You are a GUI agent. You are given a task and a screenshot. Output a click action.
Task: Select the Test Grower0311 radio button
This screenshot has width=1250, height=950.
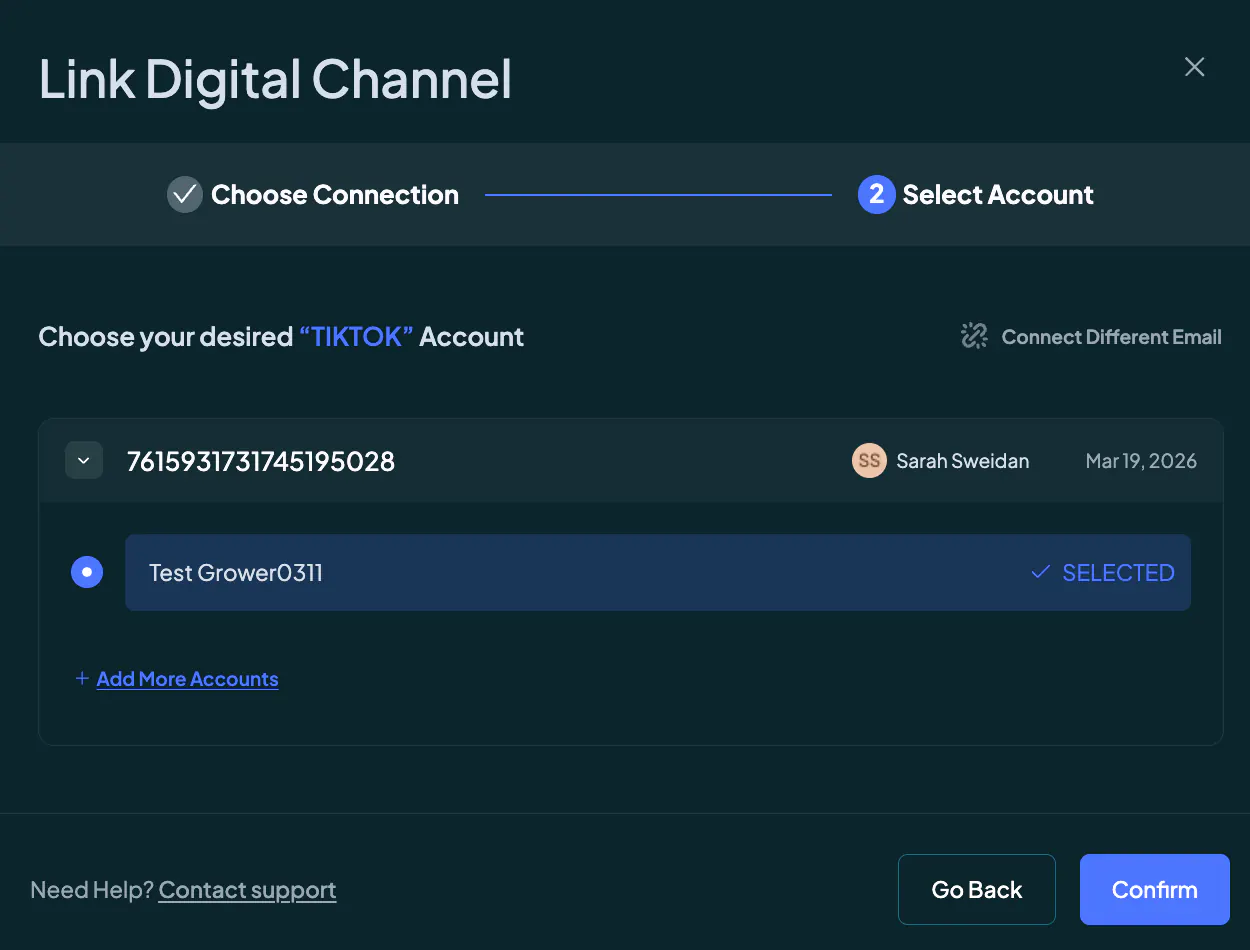87,572
